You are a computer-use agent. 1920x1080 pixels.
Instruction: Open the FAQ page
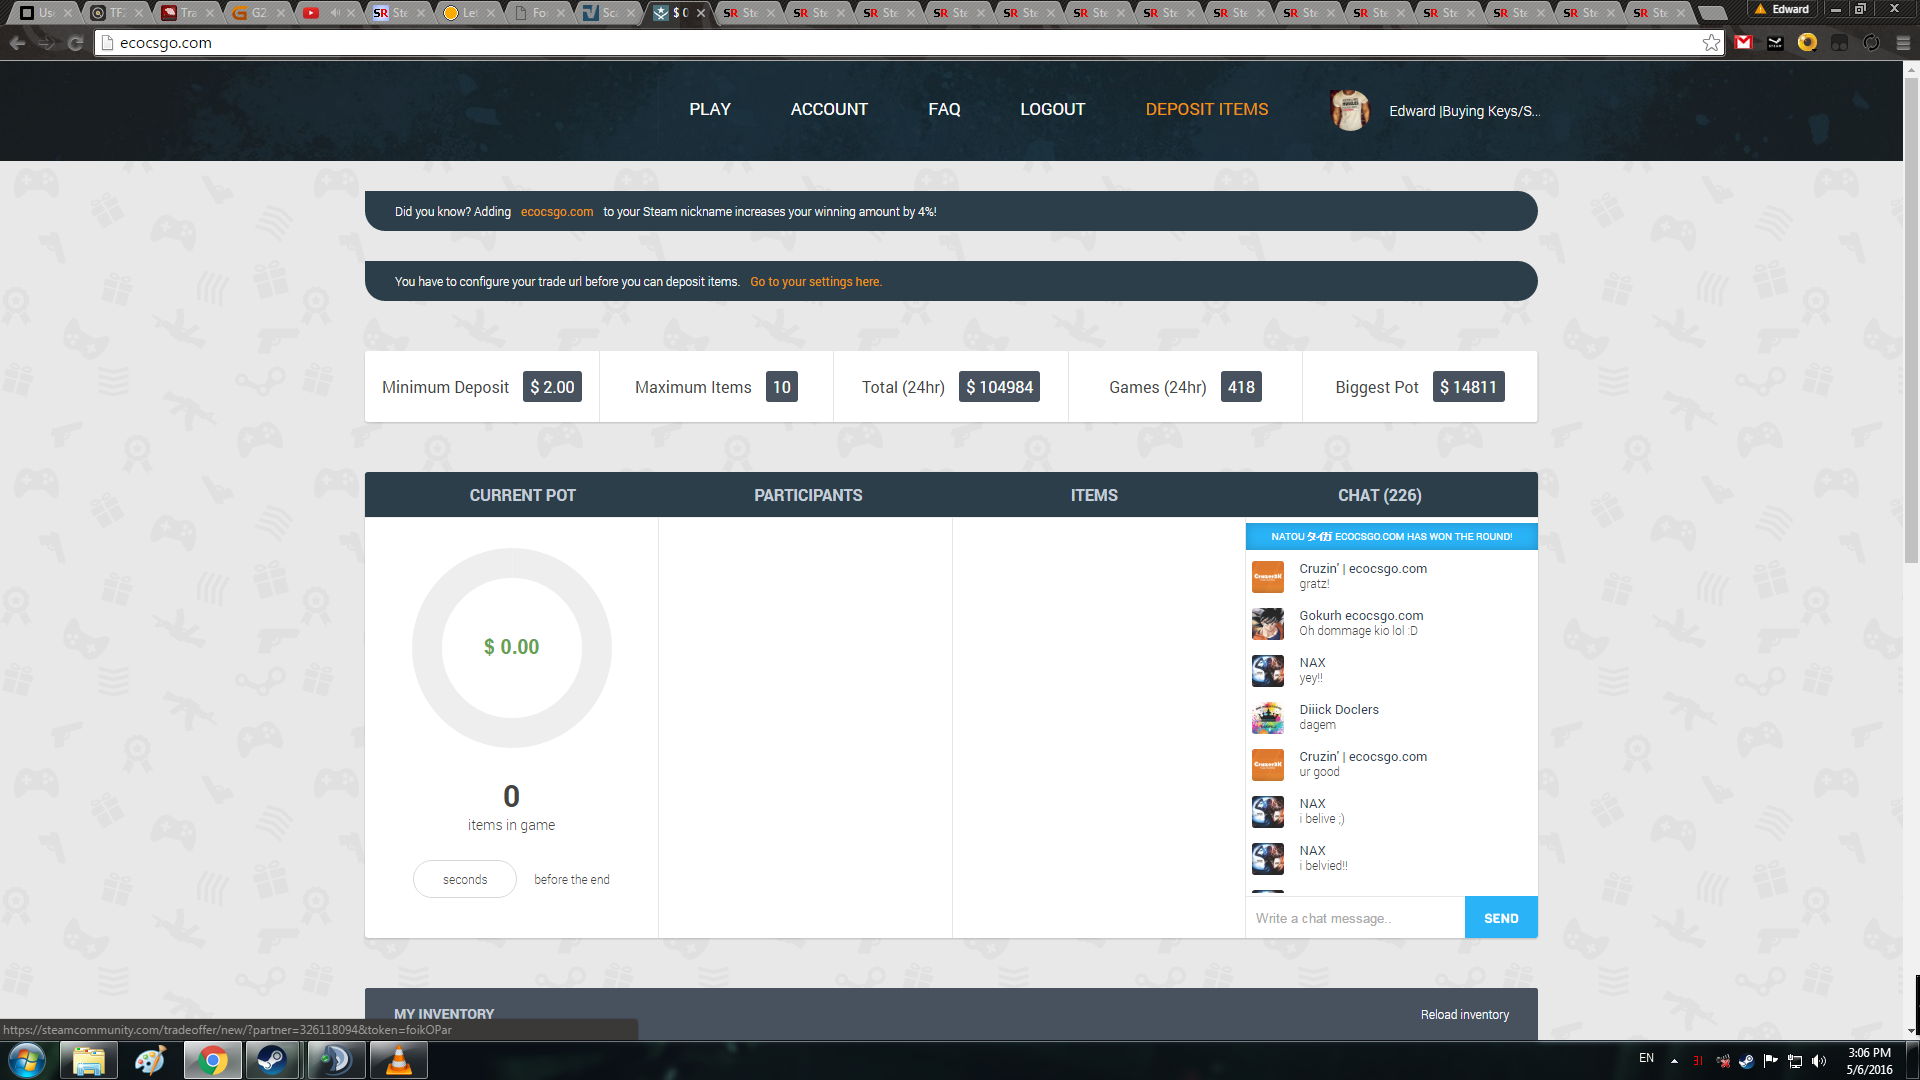point(944,109)
